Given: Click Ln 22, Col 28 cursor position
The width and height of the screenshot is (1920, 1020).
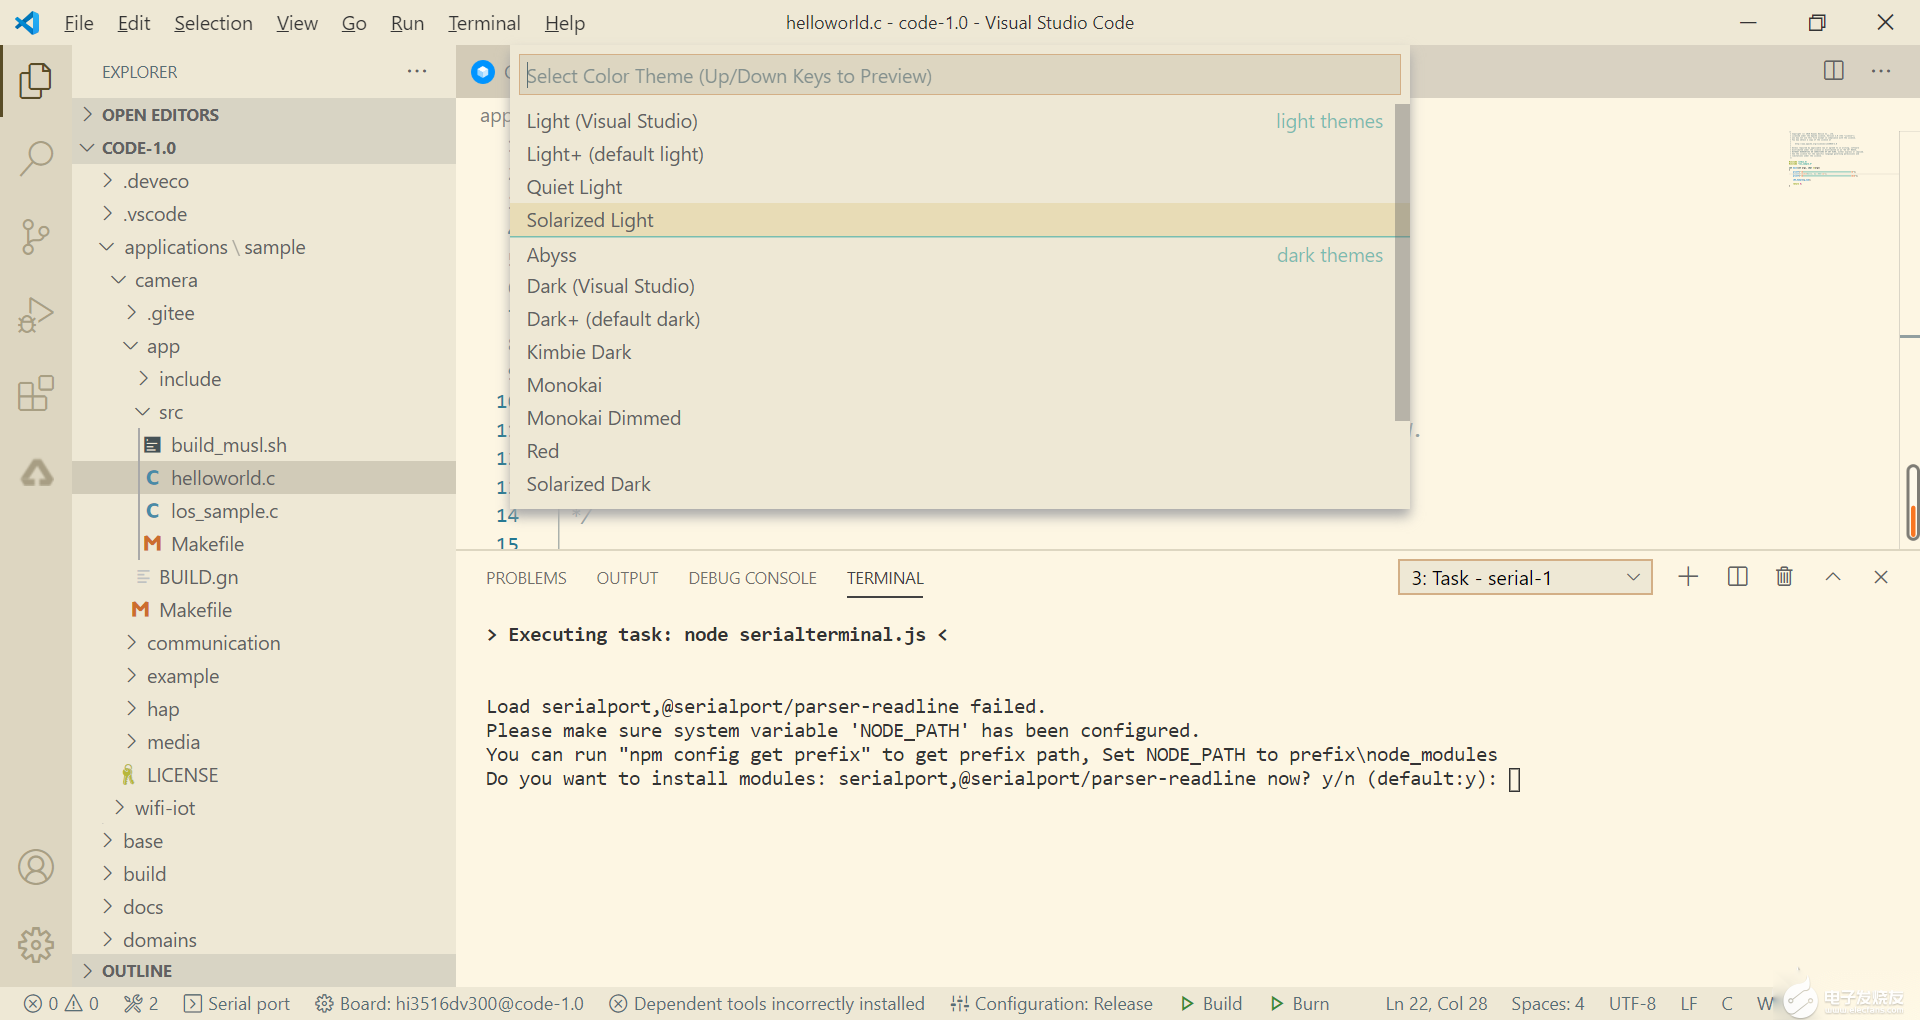Looking at the screenshot, I should point(1436,1003).
